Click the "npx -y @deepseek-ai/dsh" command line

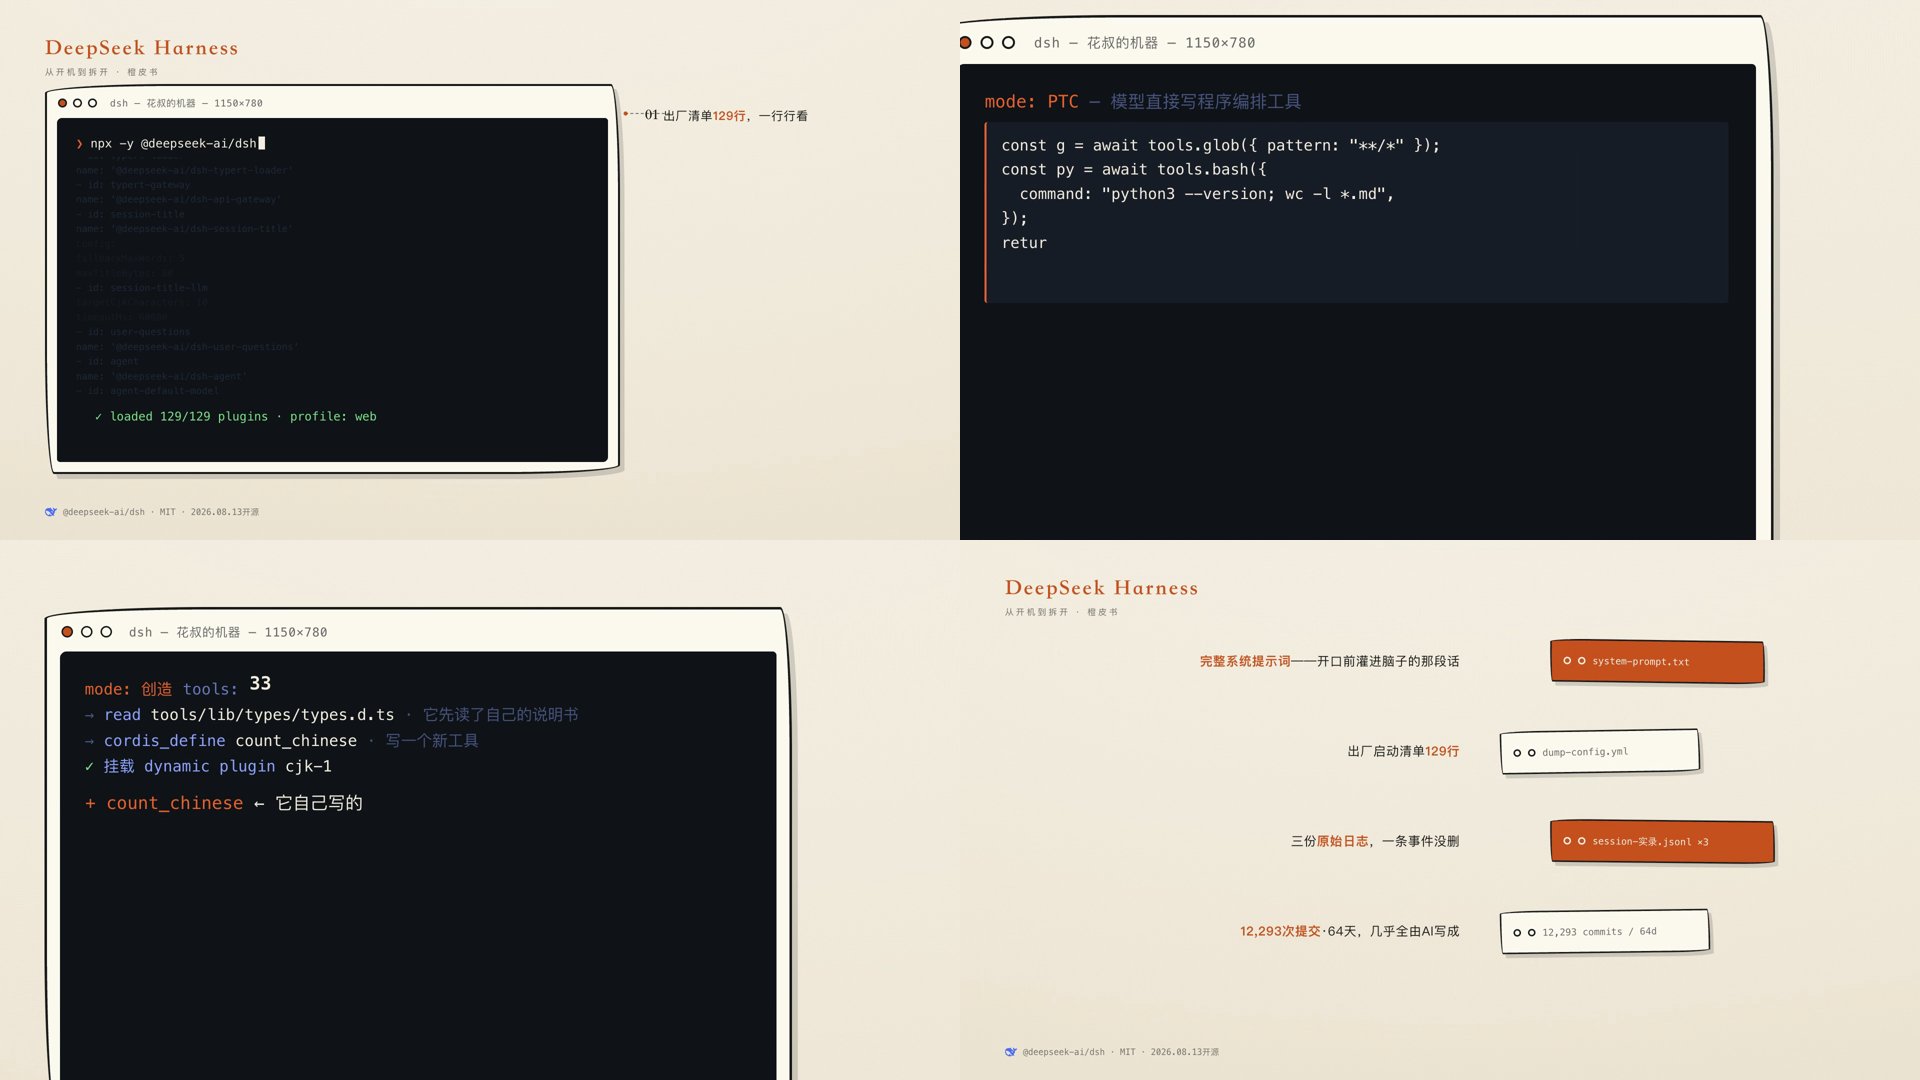[x=173, y=144]
